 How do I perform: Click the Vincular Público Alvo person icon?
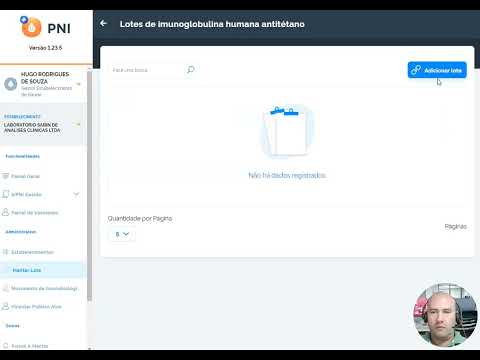coord(5,306)
